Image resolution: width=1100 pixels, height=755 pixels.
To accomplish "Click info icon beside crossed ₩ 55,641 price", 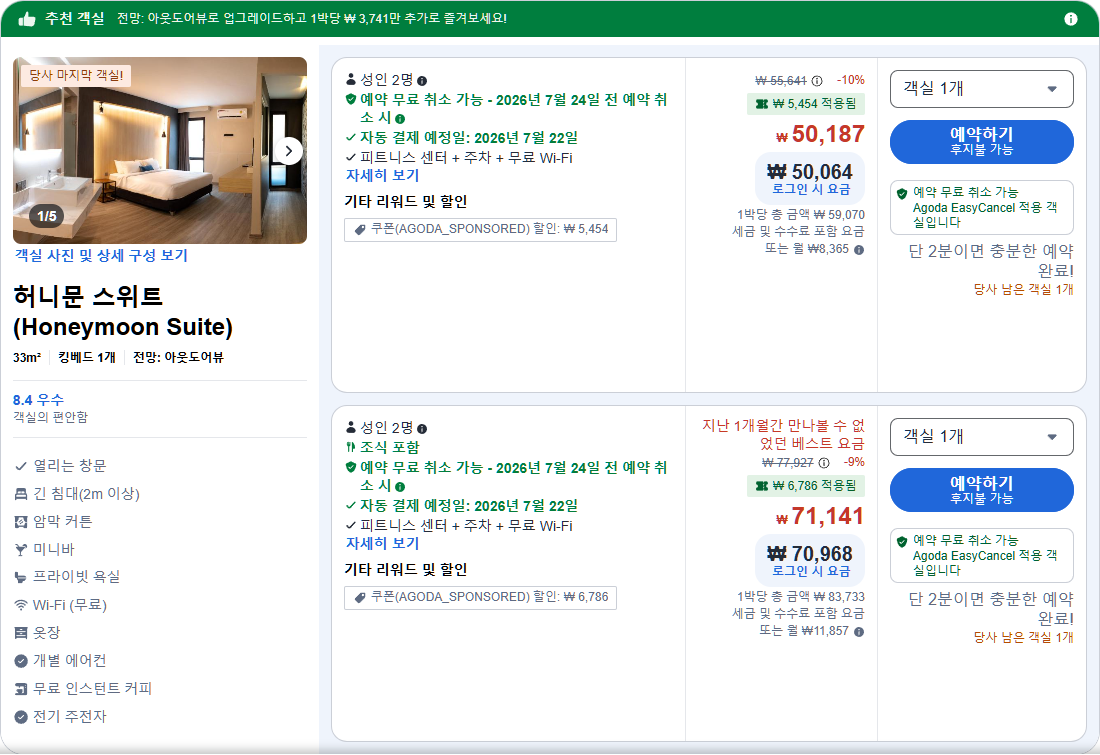I will click(x=817, y=81).
